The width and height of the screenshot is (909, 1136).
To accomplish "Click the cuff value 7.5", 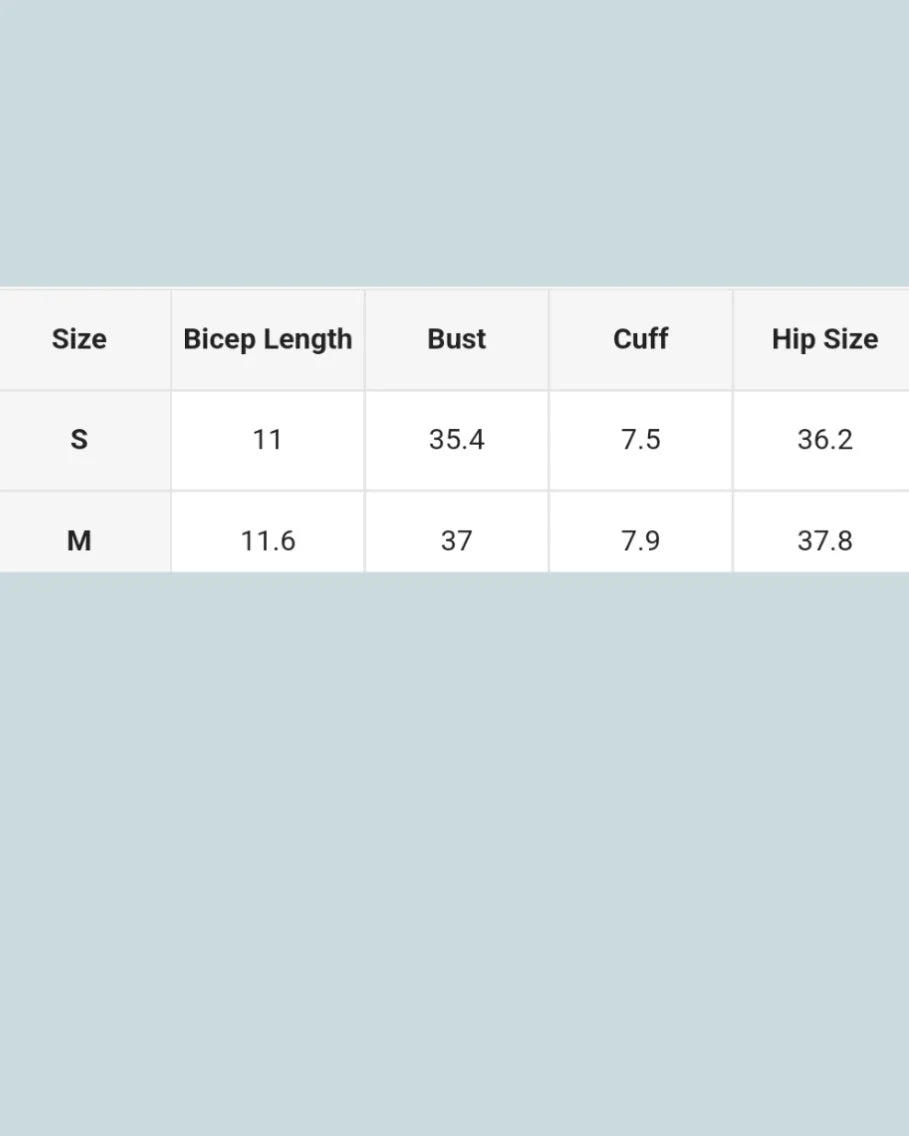I will click(x=640, y=440).
